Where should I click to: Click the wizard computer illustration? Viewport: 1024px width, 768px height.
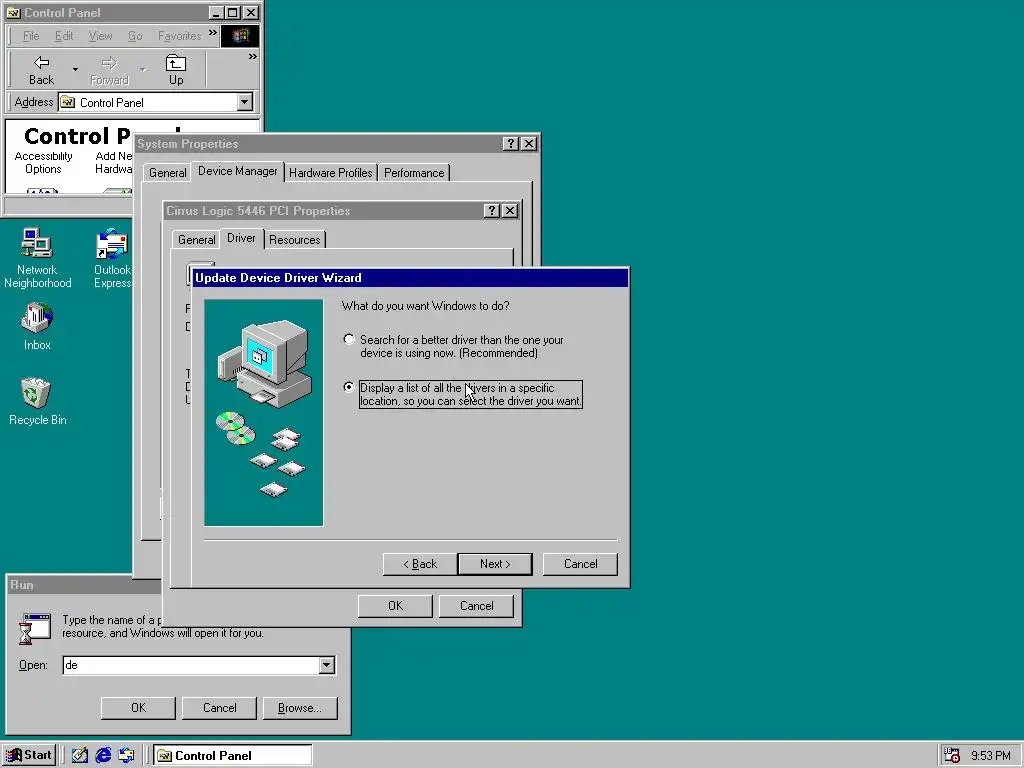(263, 413)
